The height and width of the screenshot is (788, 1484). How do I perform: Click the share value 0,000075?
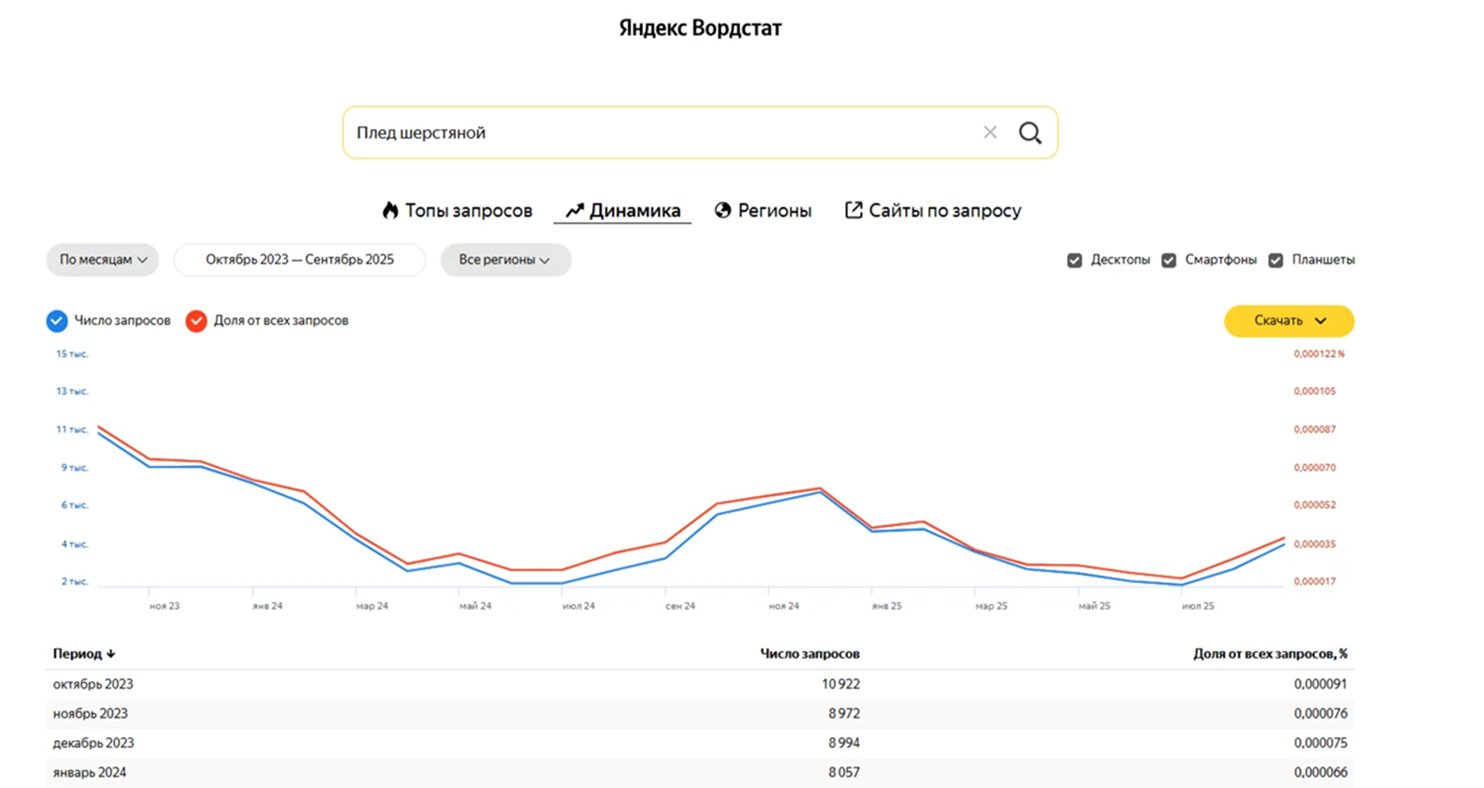1321,743
